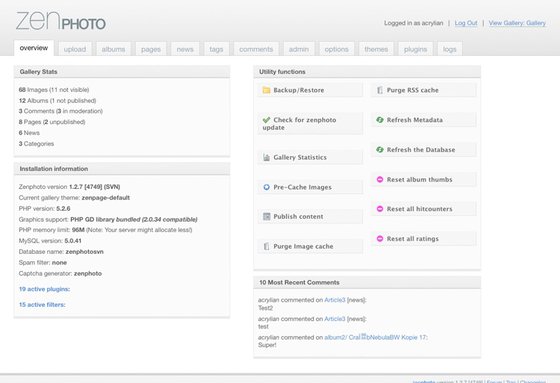Click the Gallery Statistics chart icon

point(266,157)
